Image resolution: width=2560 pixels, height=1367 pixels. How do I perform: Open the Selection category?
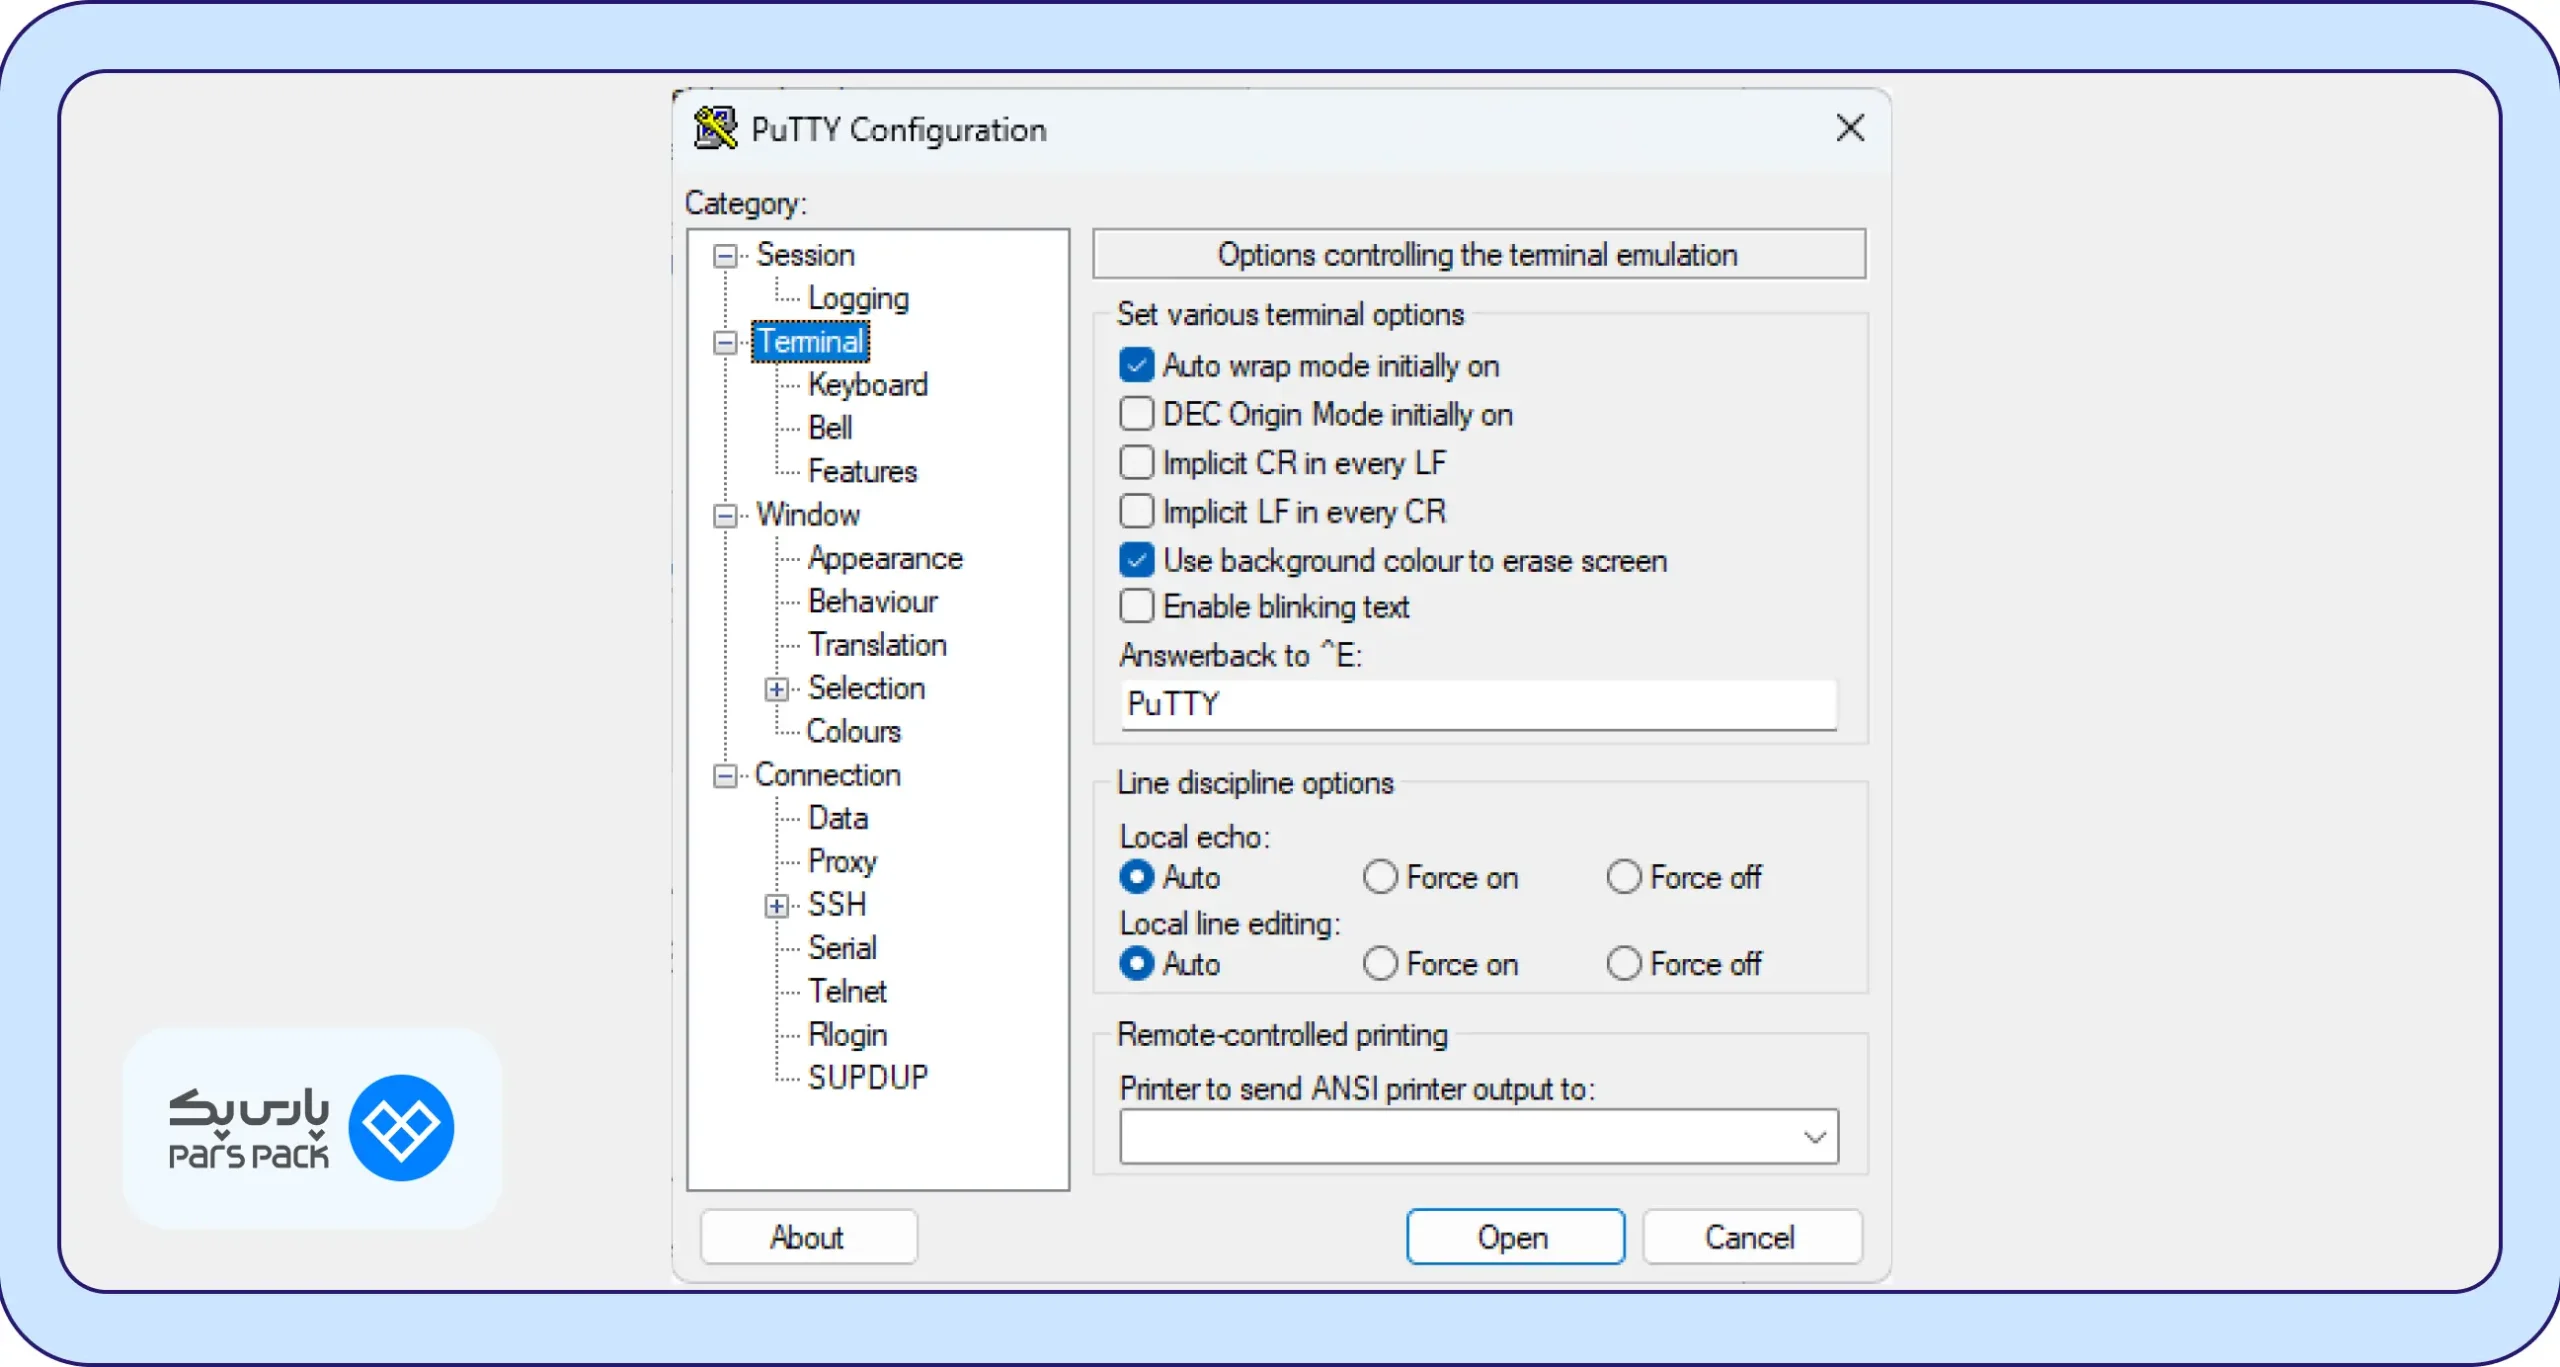pyautogui.click(x=866, y=688)
